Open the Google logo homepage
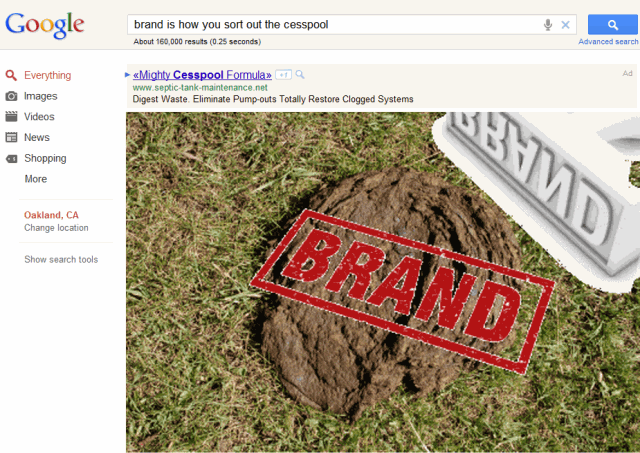640x453 pixels. tap(45, 25)
